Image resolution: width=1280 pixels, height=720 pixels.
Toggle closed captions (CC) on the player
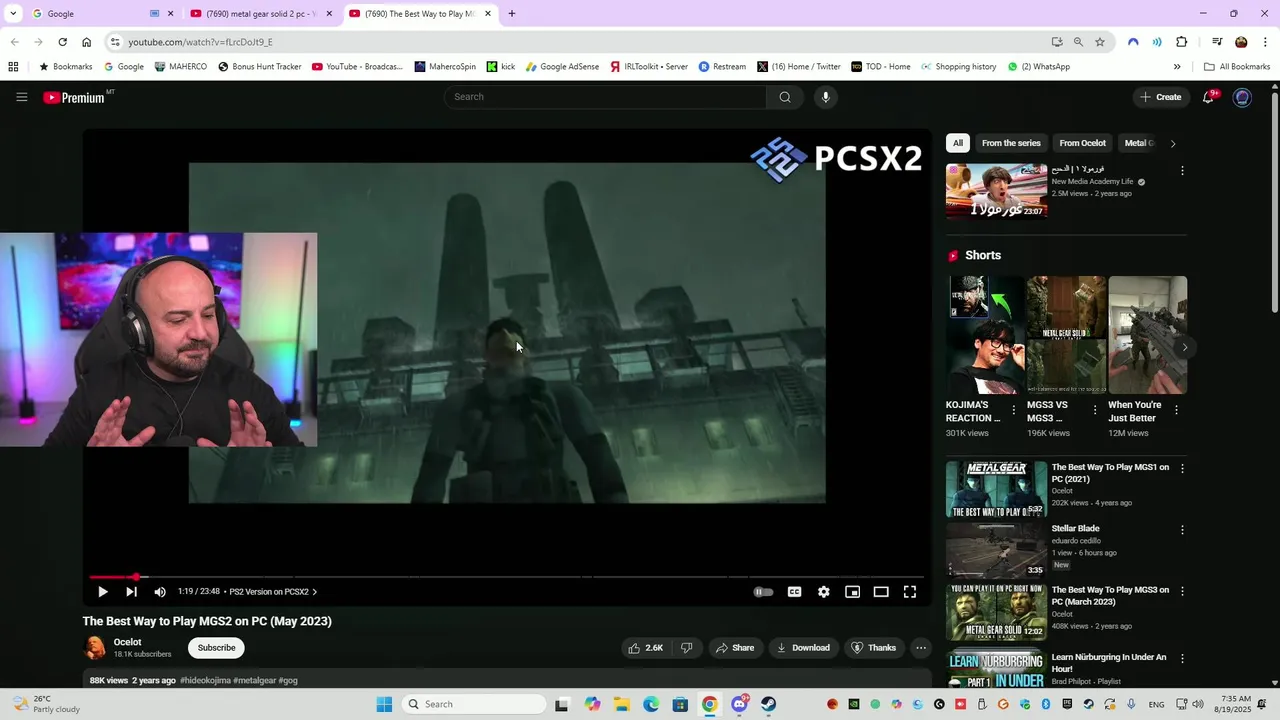[794, 592]
